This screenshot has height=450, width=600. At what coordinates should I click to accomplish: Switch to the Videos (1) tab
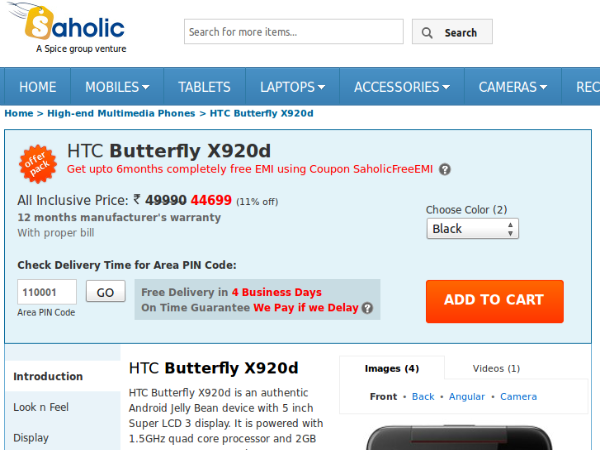tap(496, 368)
